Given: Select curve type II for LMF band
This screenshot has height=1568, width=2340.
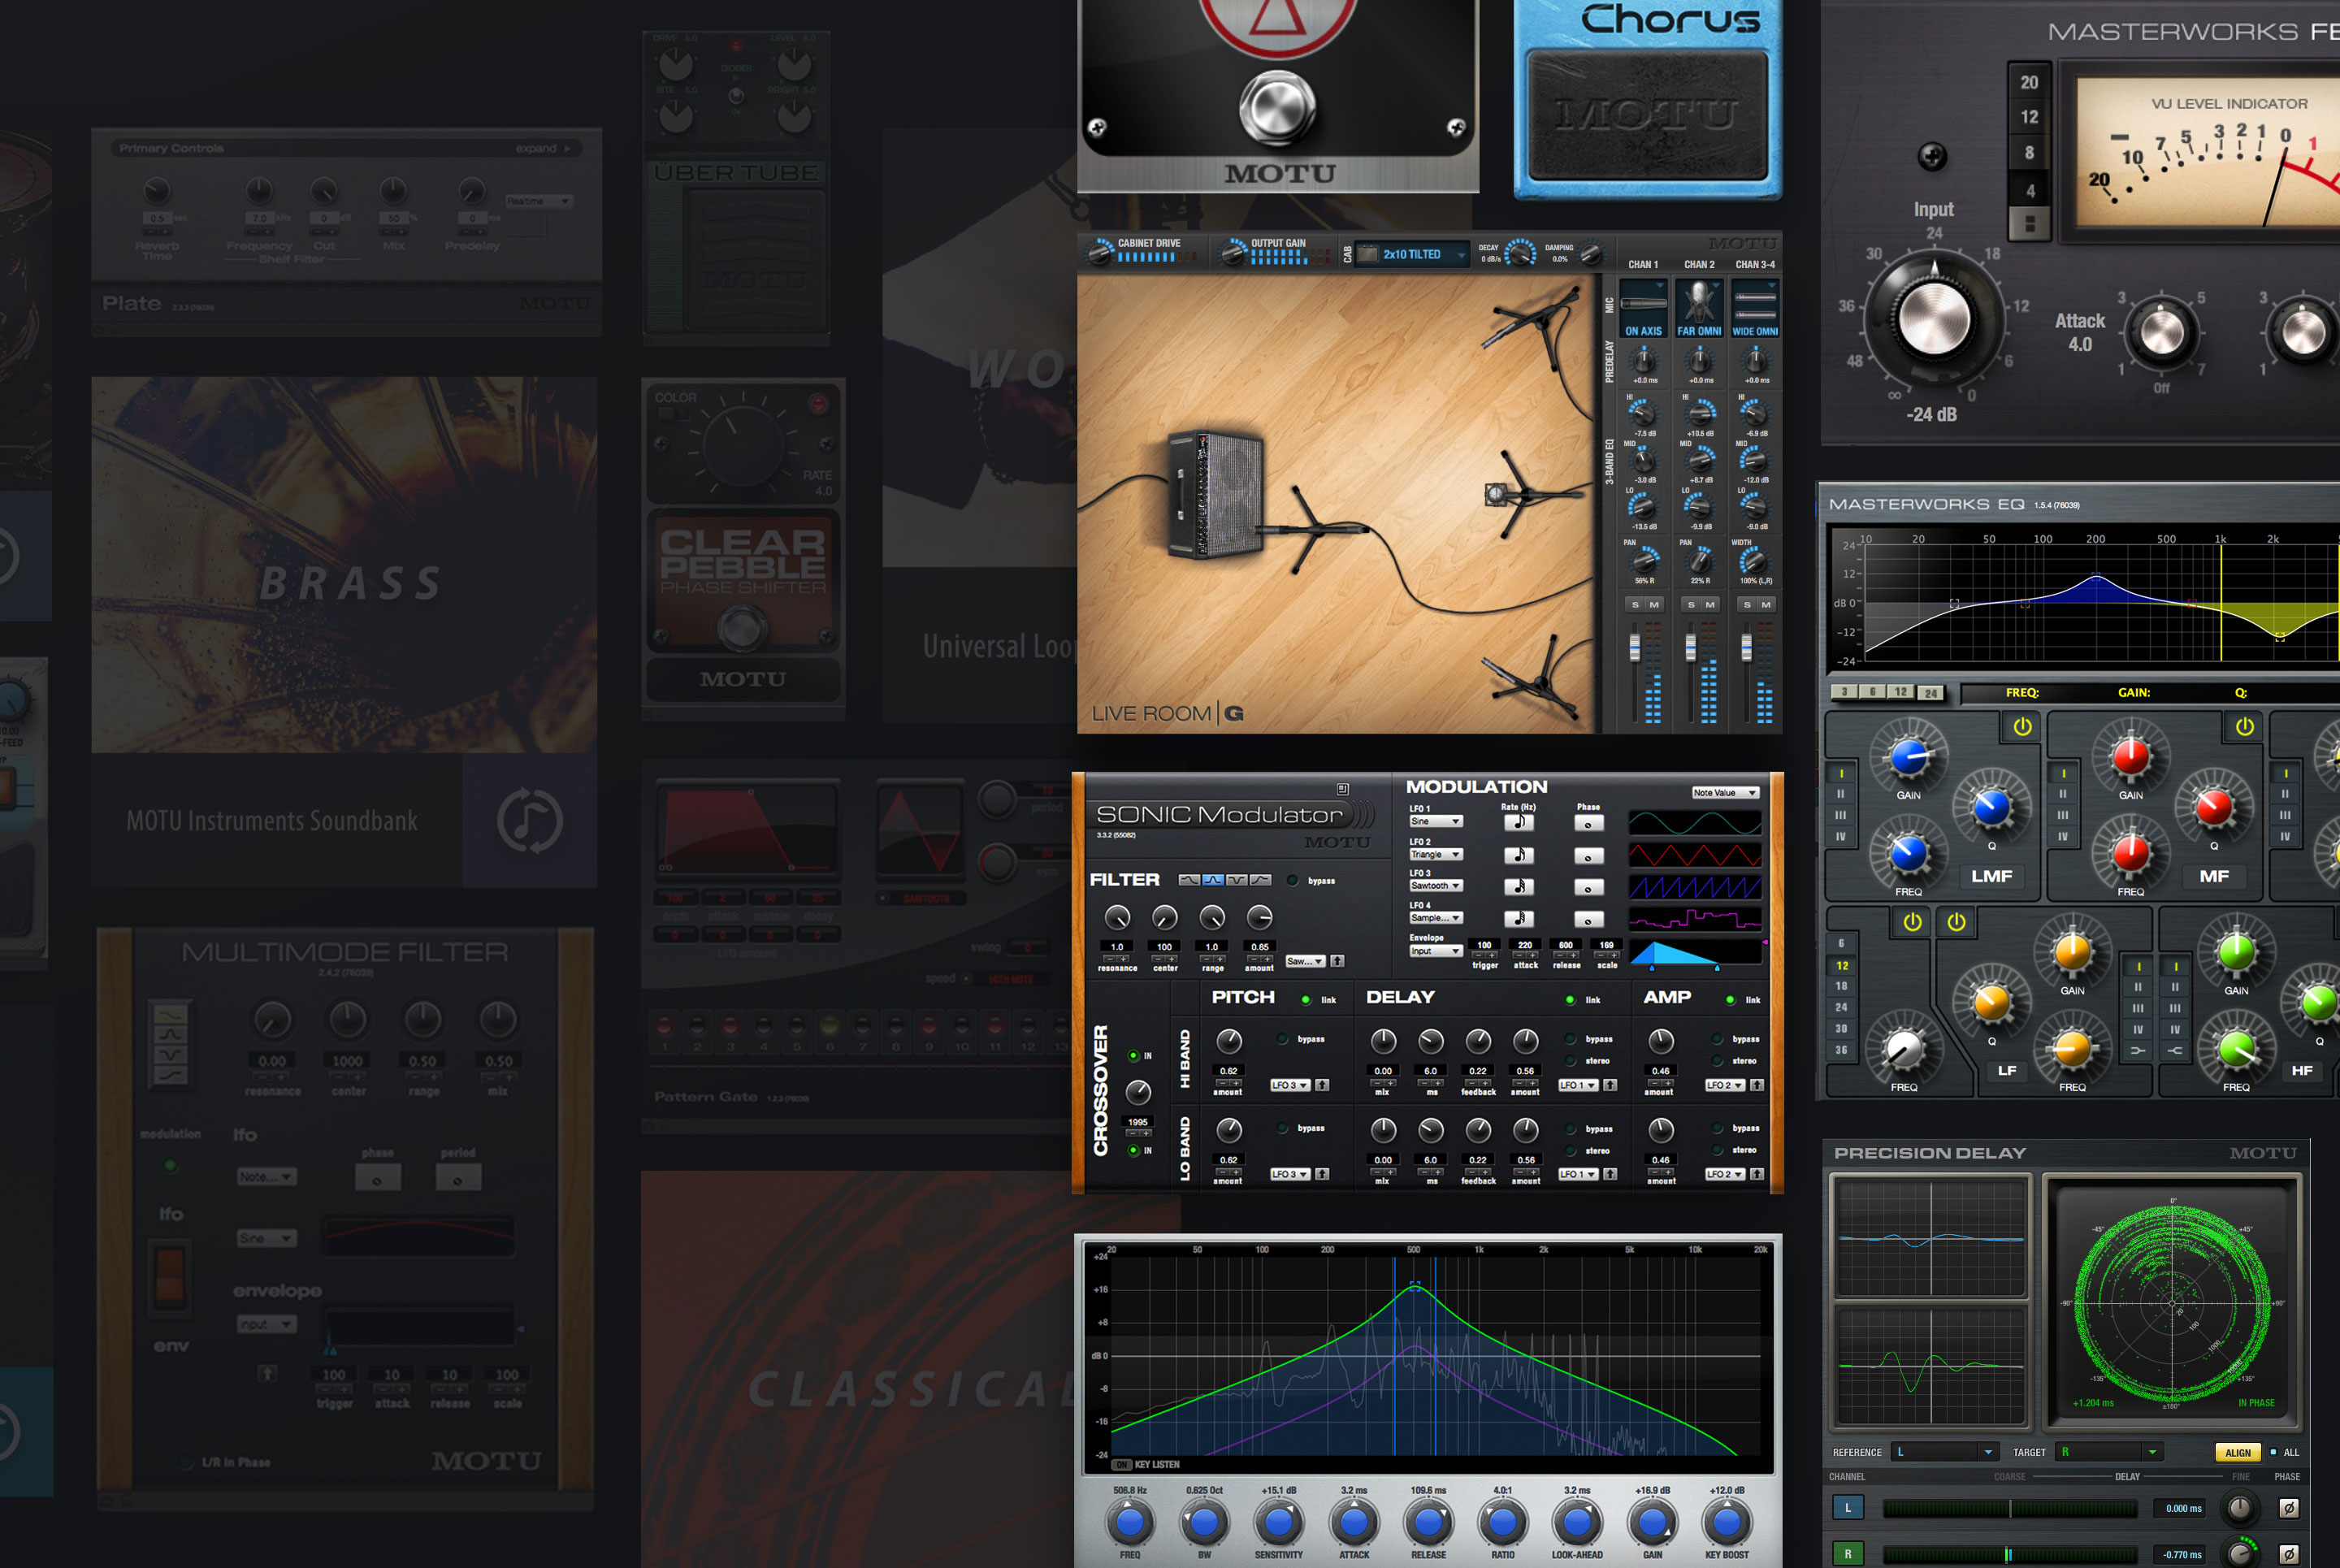Looking at the screenshot, I should click(x=1841, y=794).
